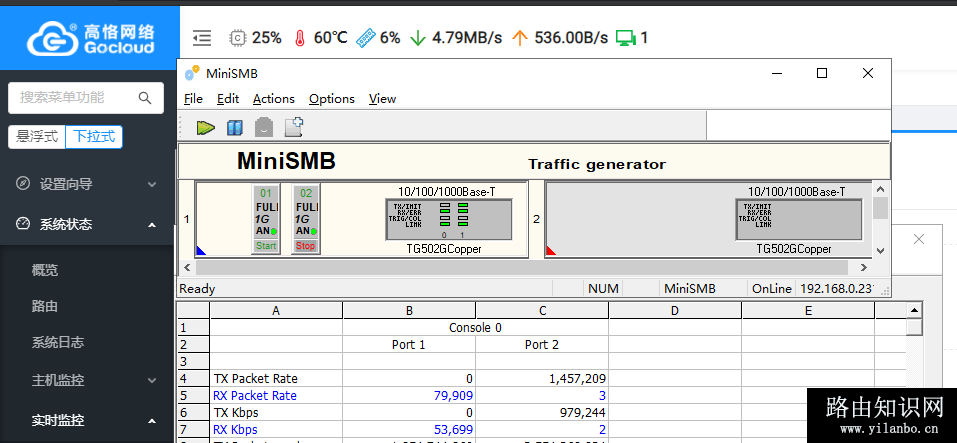This screenshot has height=443, width=957.
Task: Click port 02 card in MiniSMB
Action: (x=305, y=218)
